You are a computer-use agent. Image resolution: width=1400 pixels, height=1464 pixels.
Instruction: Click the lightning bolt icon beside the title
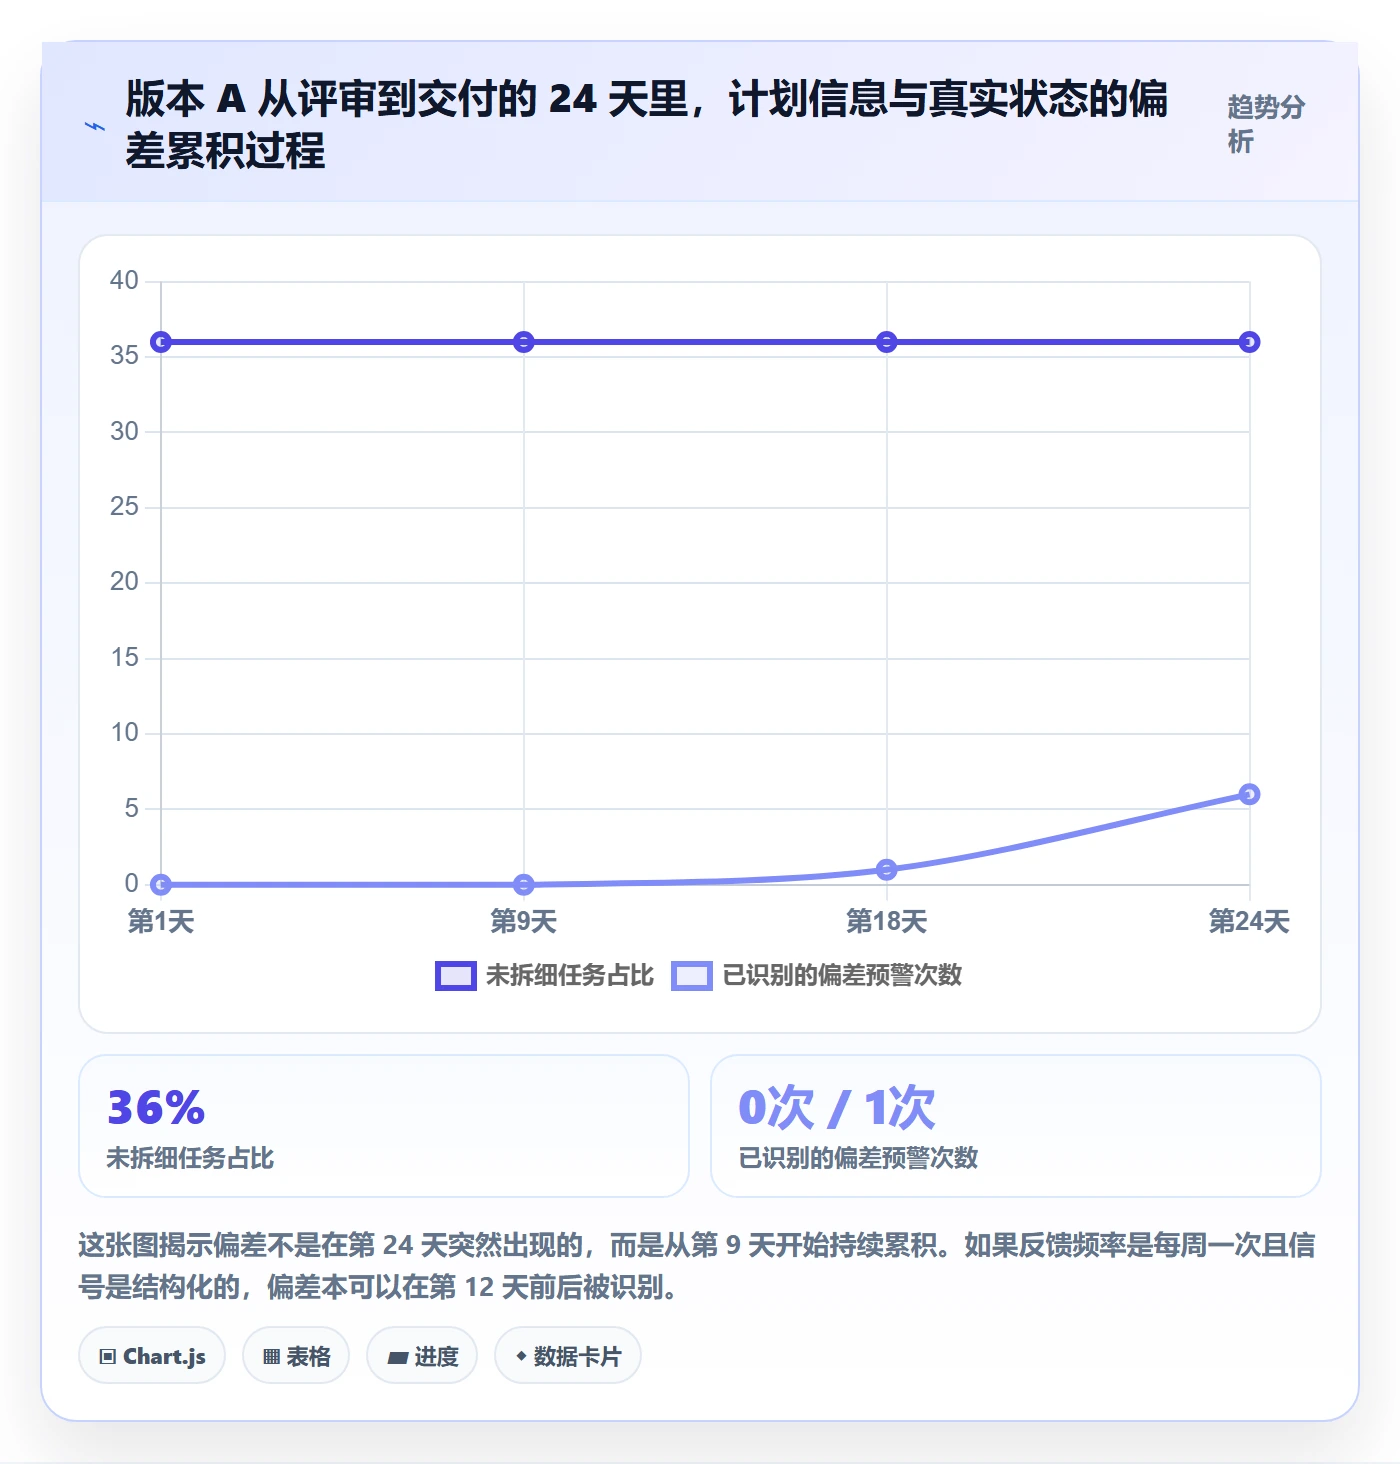coord(95,126)
